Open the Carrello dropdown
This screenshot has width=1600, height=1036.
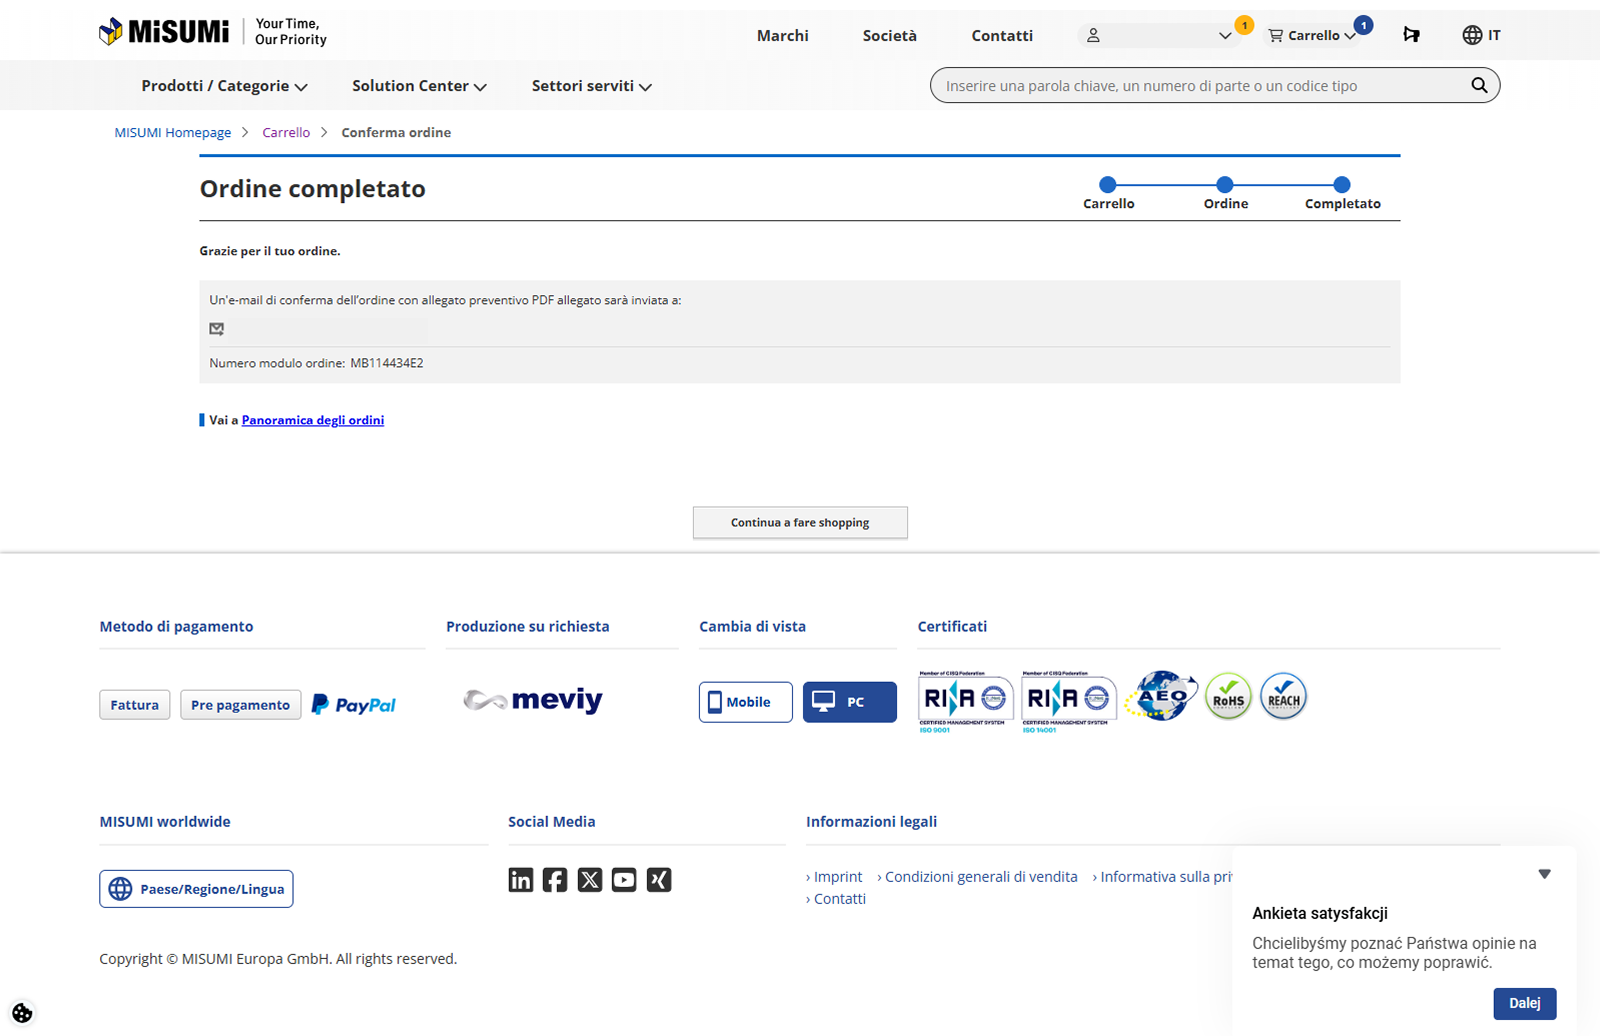(x=1313, y=35)
